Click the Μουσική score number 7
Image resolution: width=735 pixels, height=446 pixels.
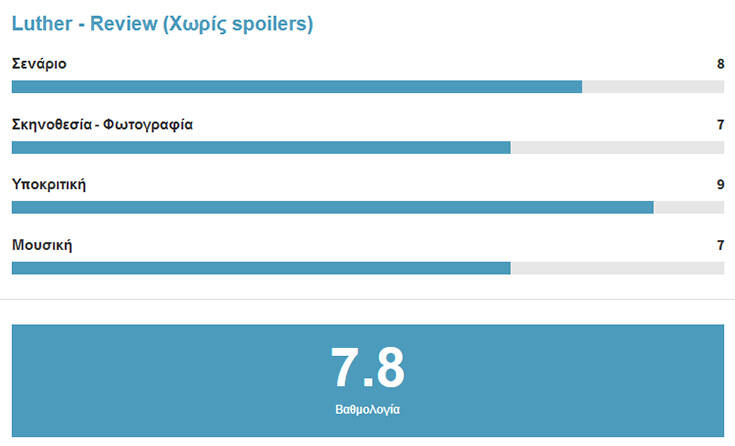click(x=720, y=245)
